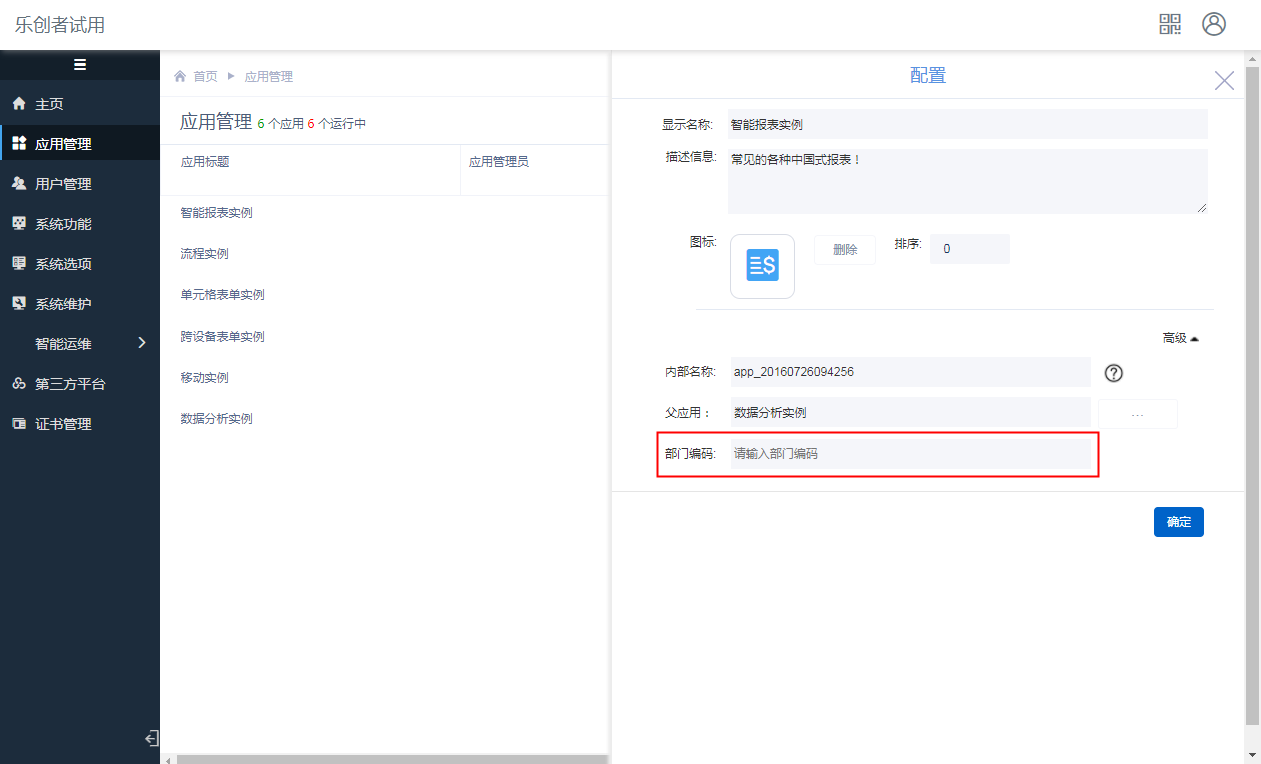The image size is (1261, 764).
Task: Collapse the 高级 advanced section
Action: click(x=1180, y=338)
